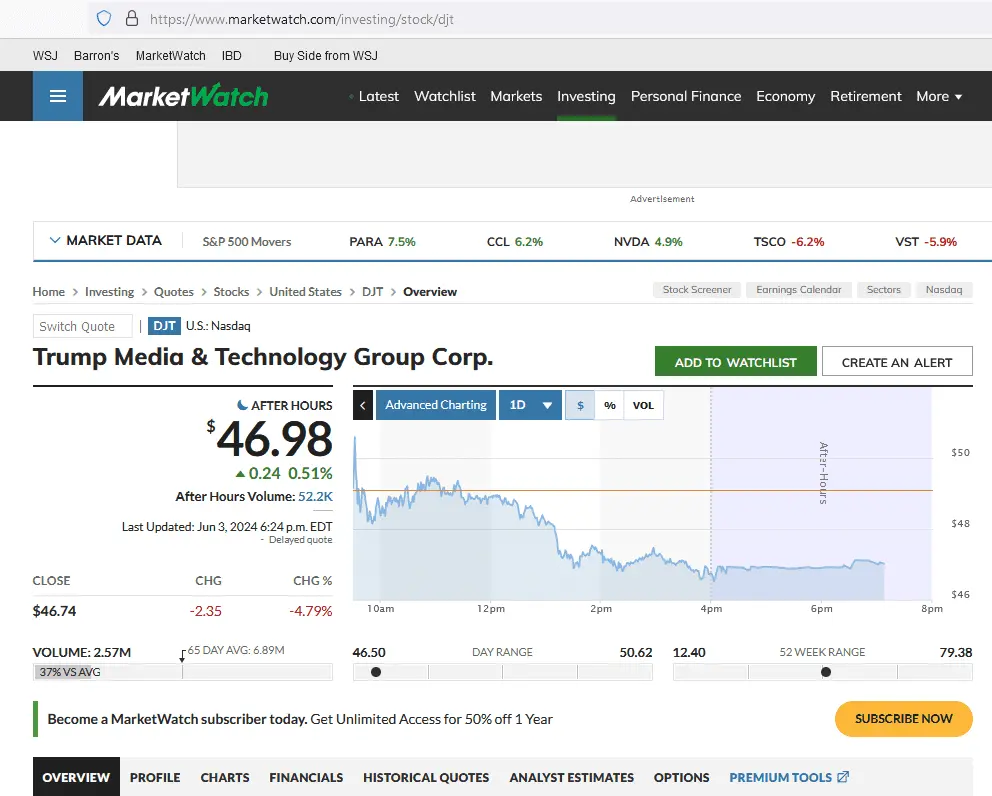Click the DJT ticker badge
Viewport: 992px width, 796px height.
click(164, 325)
